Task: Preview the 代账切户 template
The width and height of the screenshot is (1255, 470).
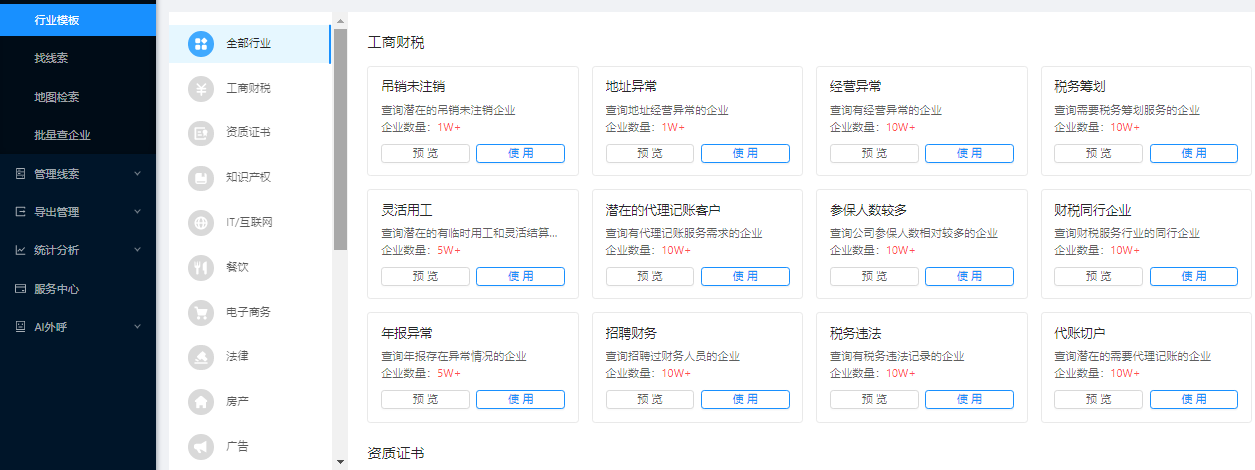Action: (x=1099, y=399)
